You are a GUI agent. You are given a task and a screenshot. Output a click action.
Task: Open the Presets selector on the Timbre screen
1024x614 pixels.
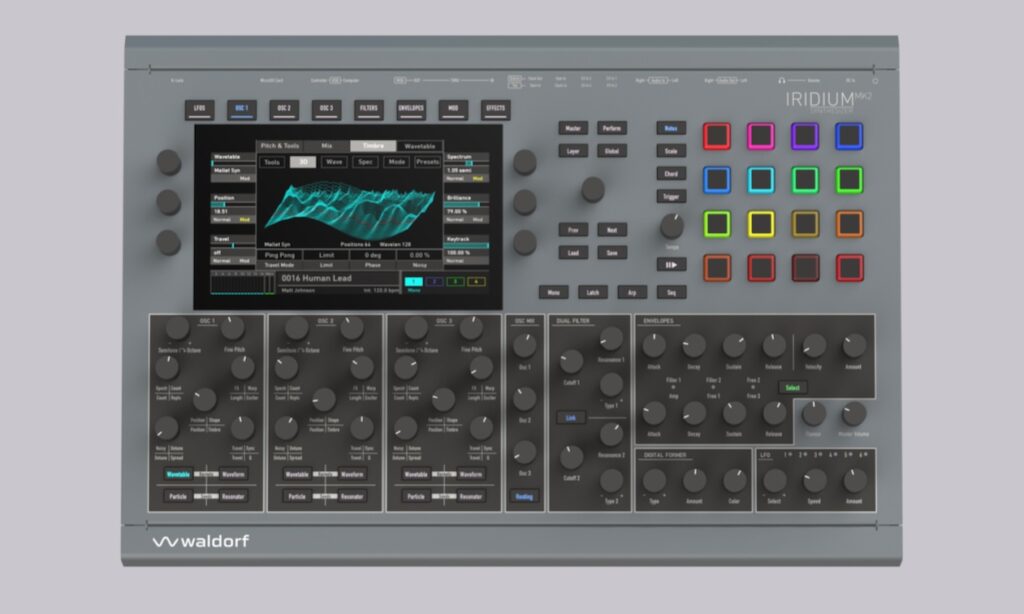[427, 162]
